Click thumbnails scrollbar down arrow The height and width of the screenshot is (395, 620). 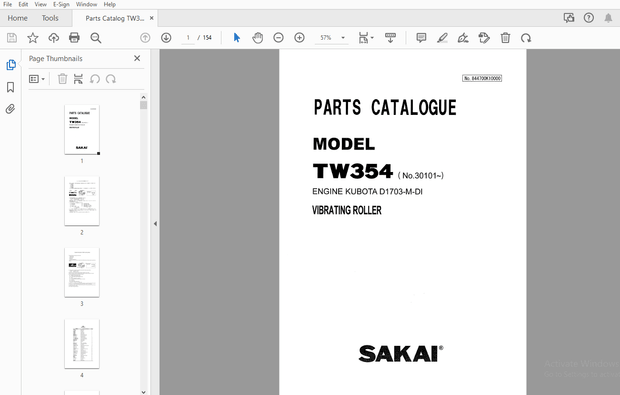(144, 392)
